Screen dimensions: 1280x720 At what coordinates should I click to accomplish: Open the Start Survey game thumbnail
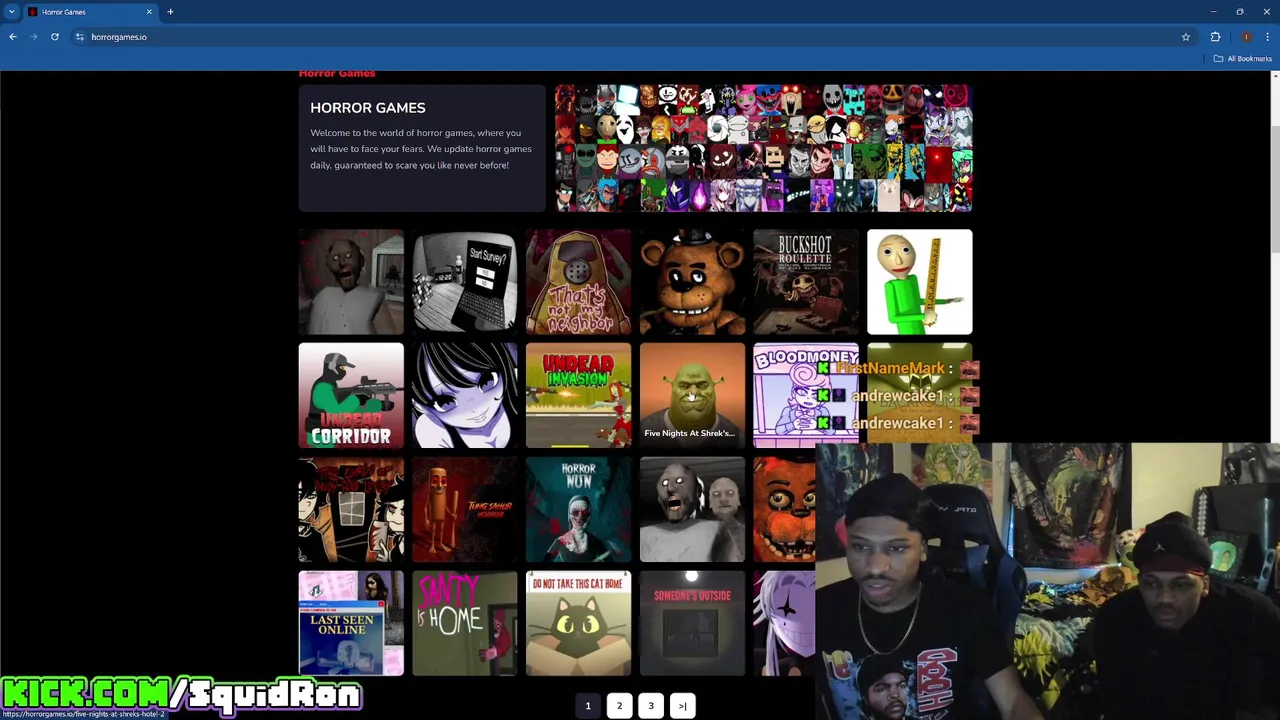click(x=465, y=282)
